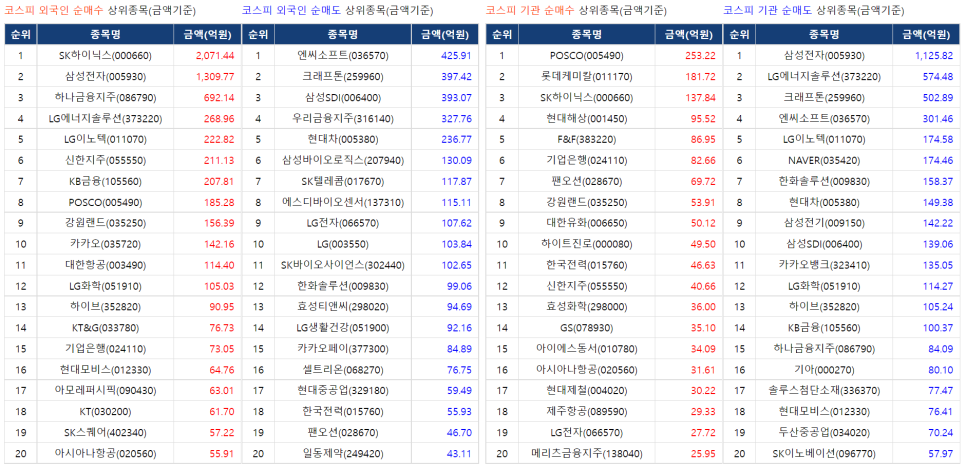Image resolution: width=966 pixels, height=467 pixels.
Task: Select SK바이오사이언스(302440) stock name
Action: 343,265
